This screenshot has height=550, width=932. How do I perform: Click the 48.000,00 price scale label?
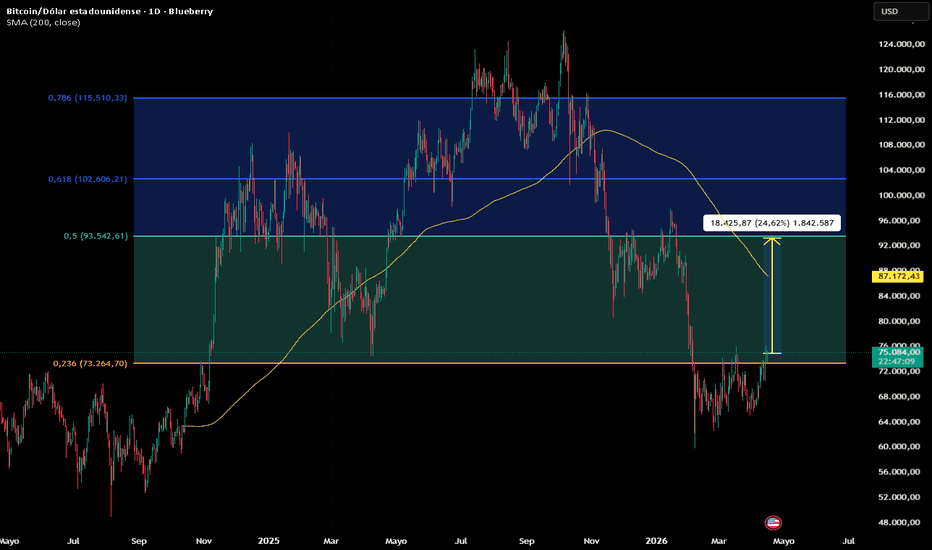[x=901, y=522]
